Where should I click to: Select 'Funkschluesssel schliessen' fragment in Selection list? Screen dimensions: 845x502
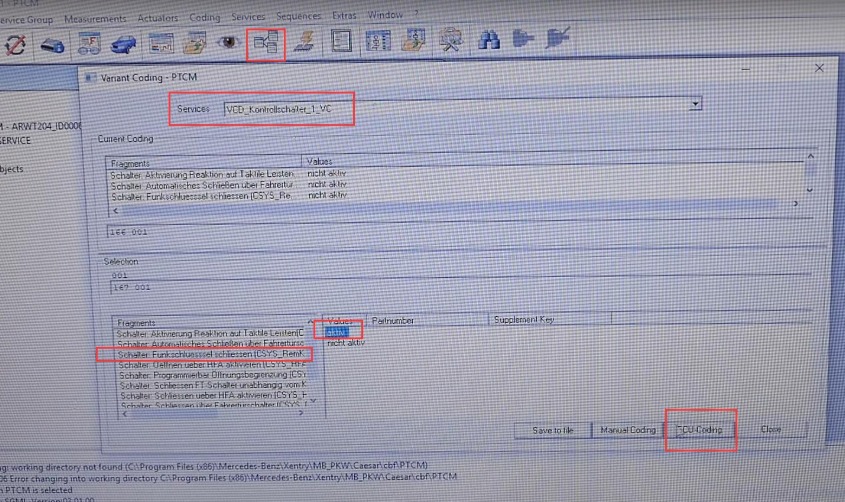click(208, 354)
